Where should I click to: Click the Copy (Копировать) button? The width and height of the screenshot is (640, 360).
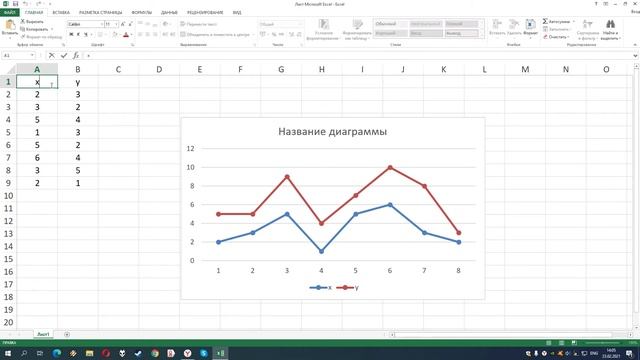click(35, 29)
